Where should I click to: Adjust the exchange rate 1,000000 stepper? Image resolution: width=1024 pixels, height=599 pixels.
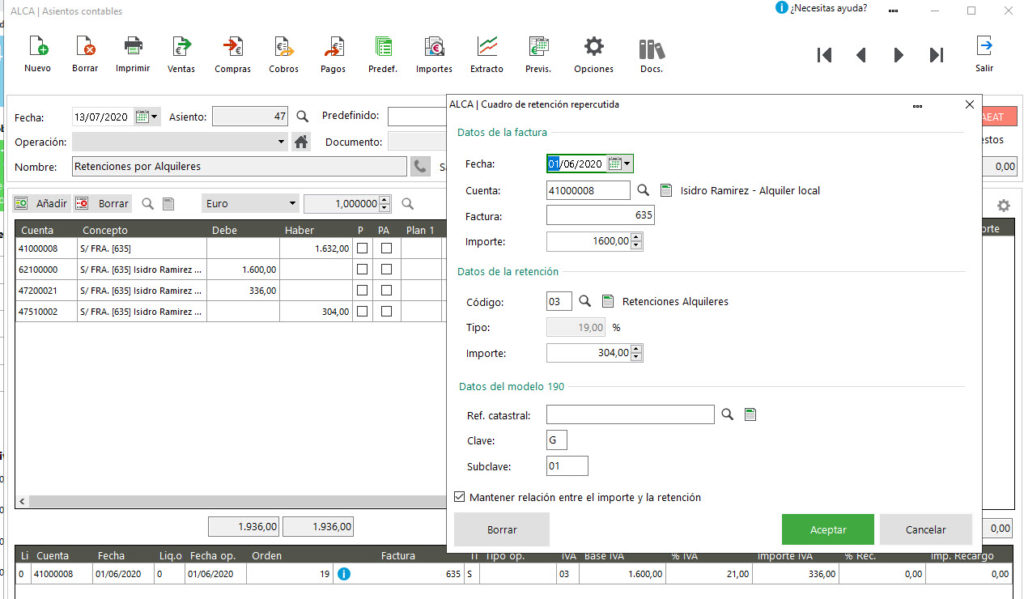pos(385,204)
